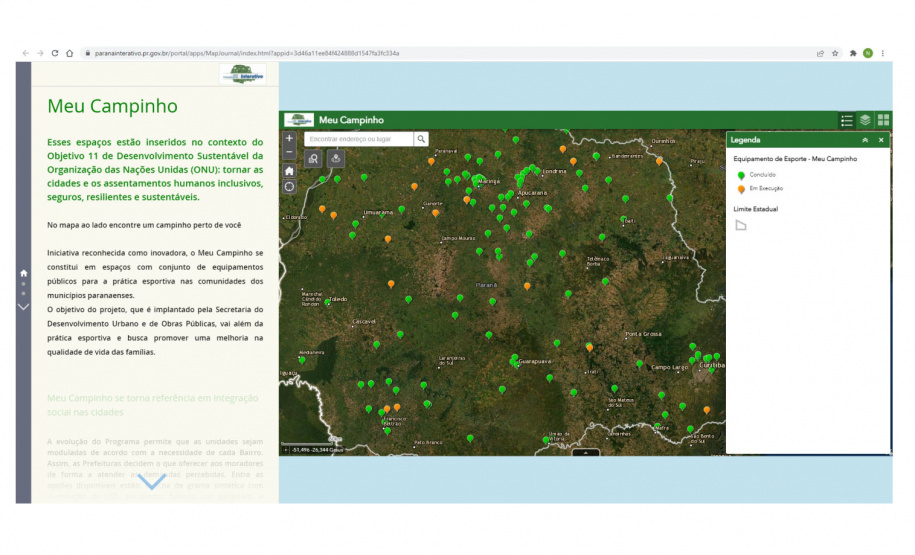Find my location with the crosshair button
The image size is (915, 555).
(x=289, y=187)
